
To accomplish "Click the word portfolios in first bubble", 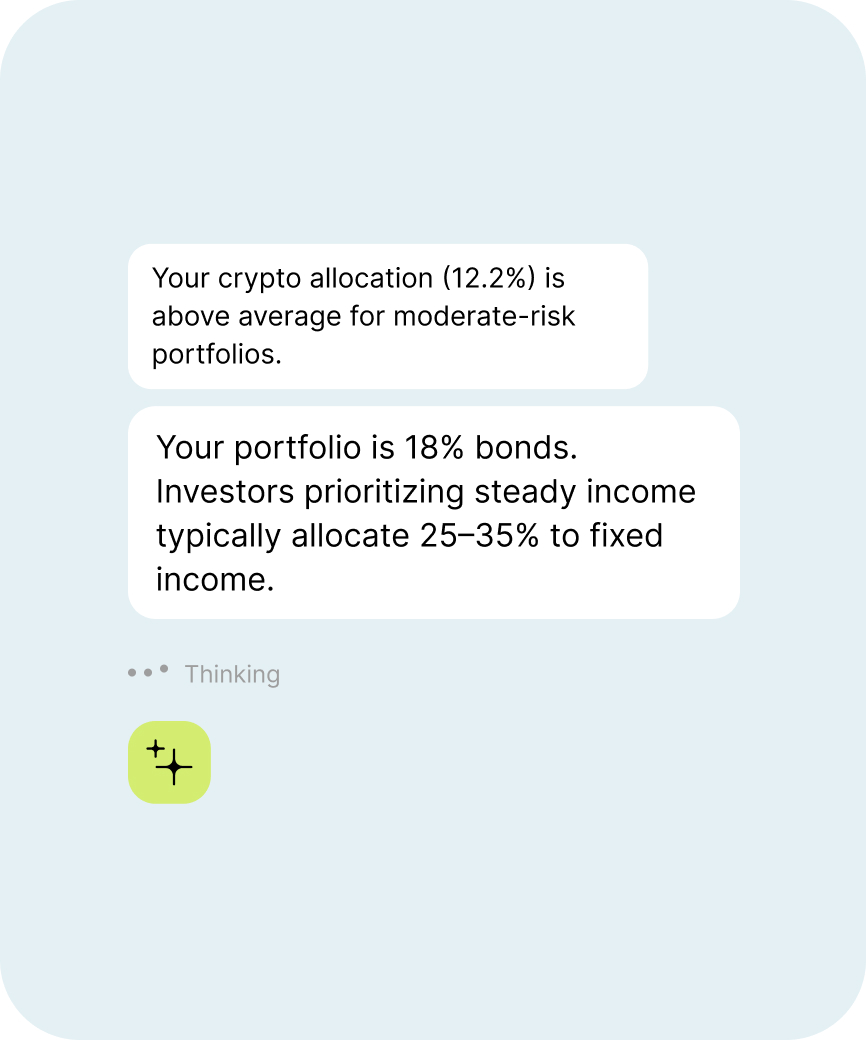I will 217,355.
